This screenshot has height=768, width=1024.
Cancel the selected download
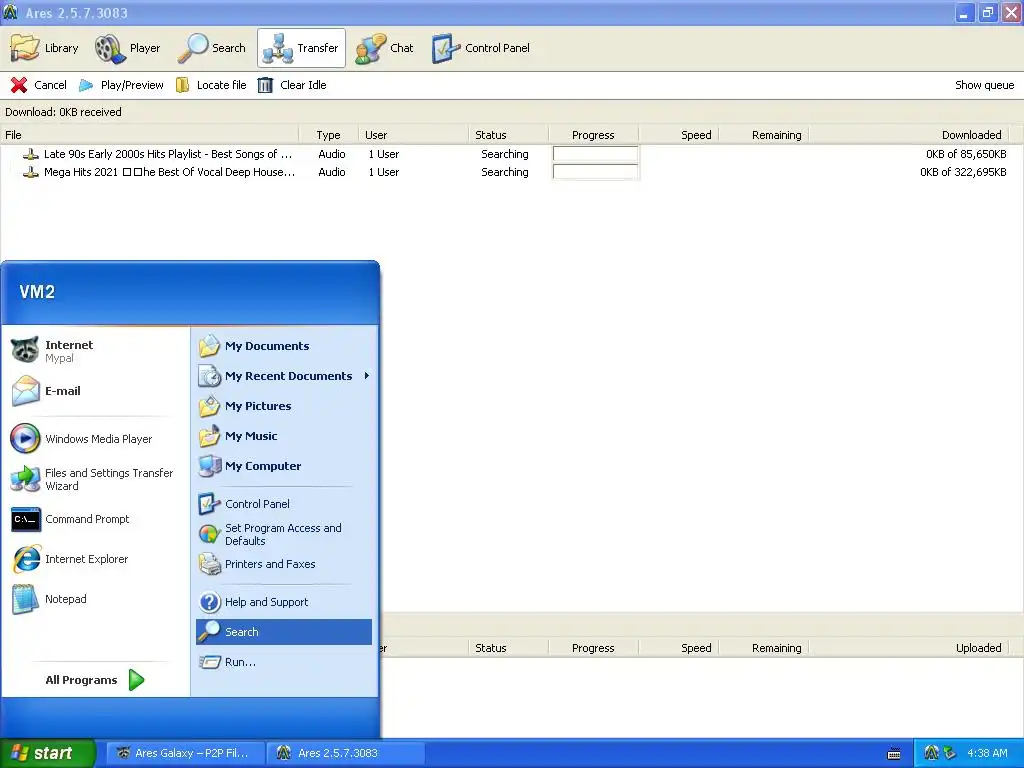click(x=39, y=85)
